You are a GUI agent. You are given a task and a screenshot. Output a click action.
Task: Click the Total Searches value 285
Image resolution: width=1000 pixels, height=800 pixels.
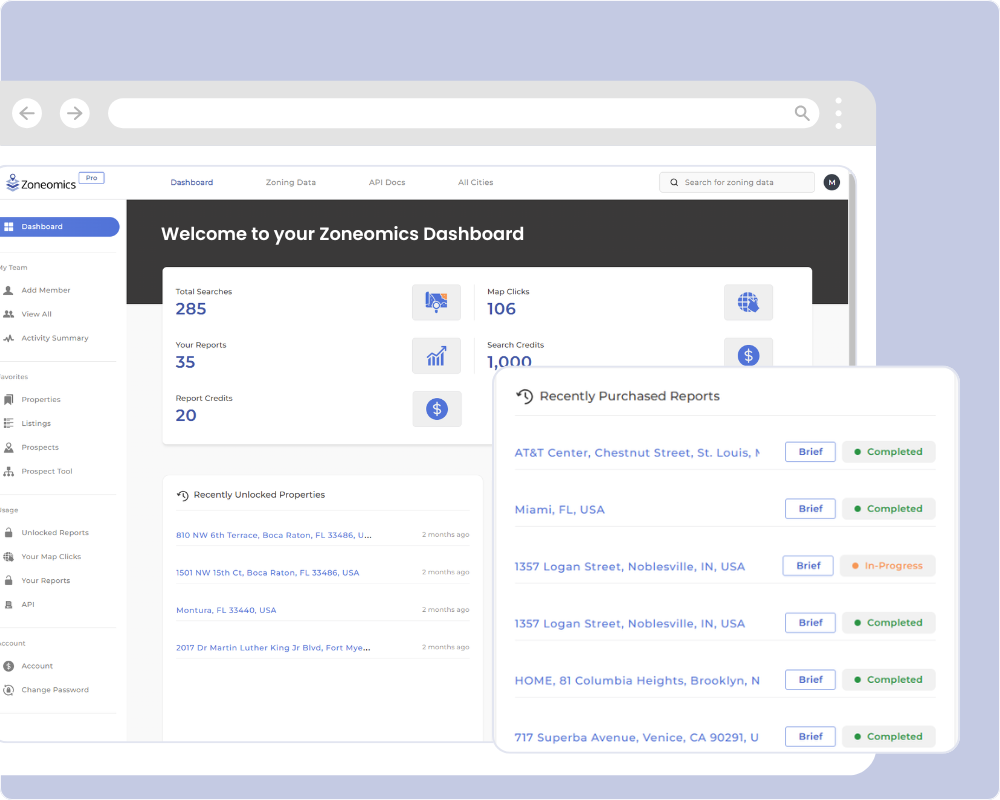coord(191,309)
